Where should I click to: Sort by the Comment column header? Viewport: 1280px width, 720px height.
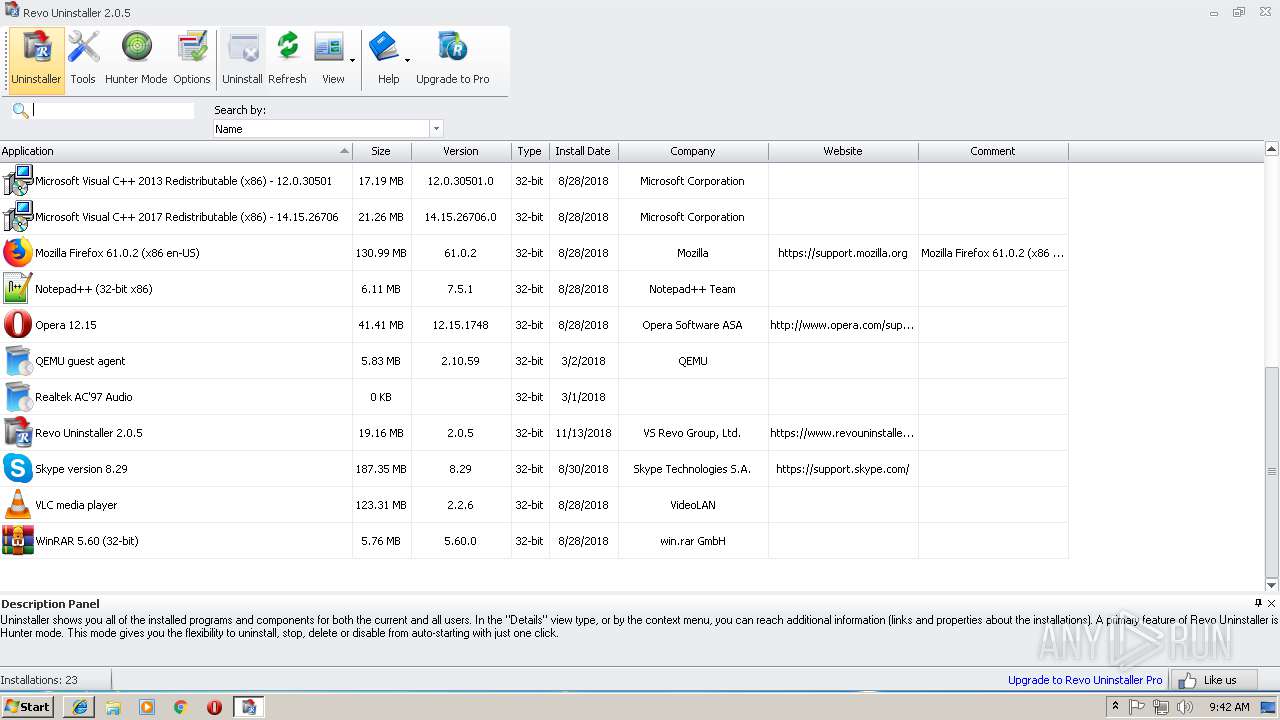993,151
